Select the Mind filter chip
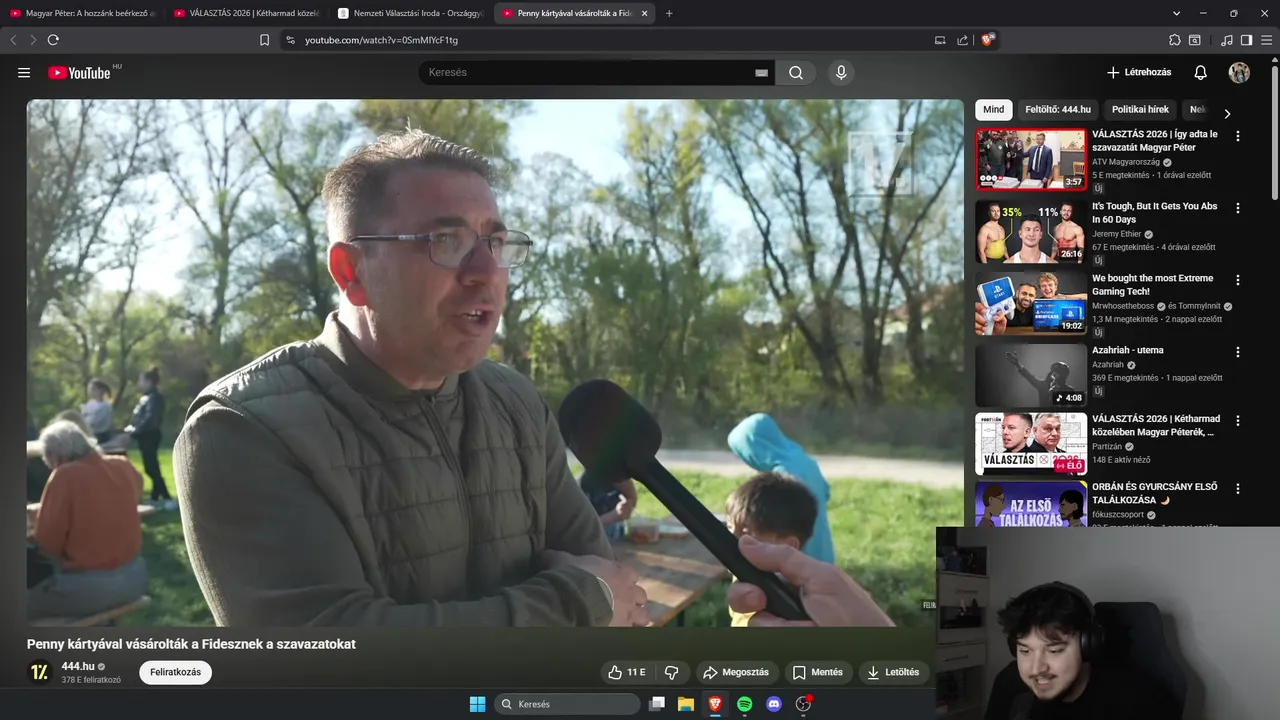 tap(993, 110)
